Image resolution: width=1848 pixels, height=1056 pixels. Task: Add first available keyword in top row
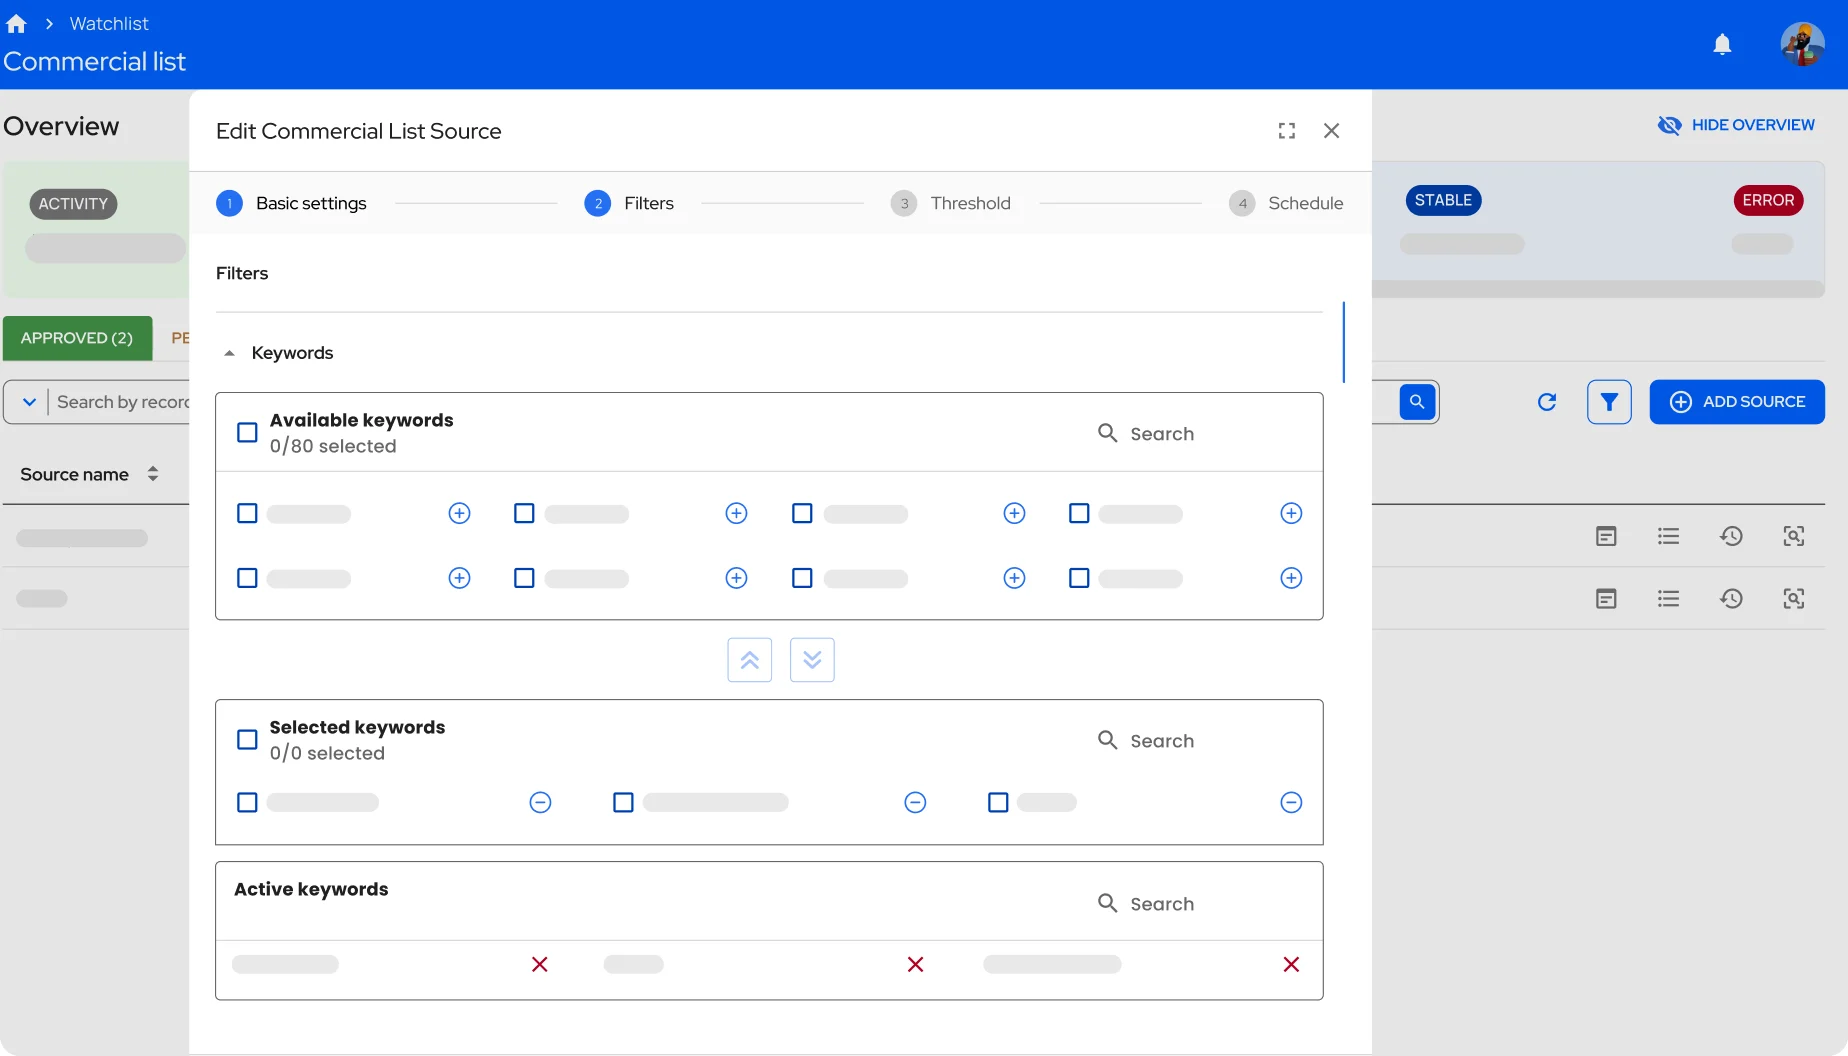click(459, 513)
